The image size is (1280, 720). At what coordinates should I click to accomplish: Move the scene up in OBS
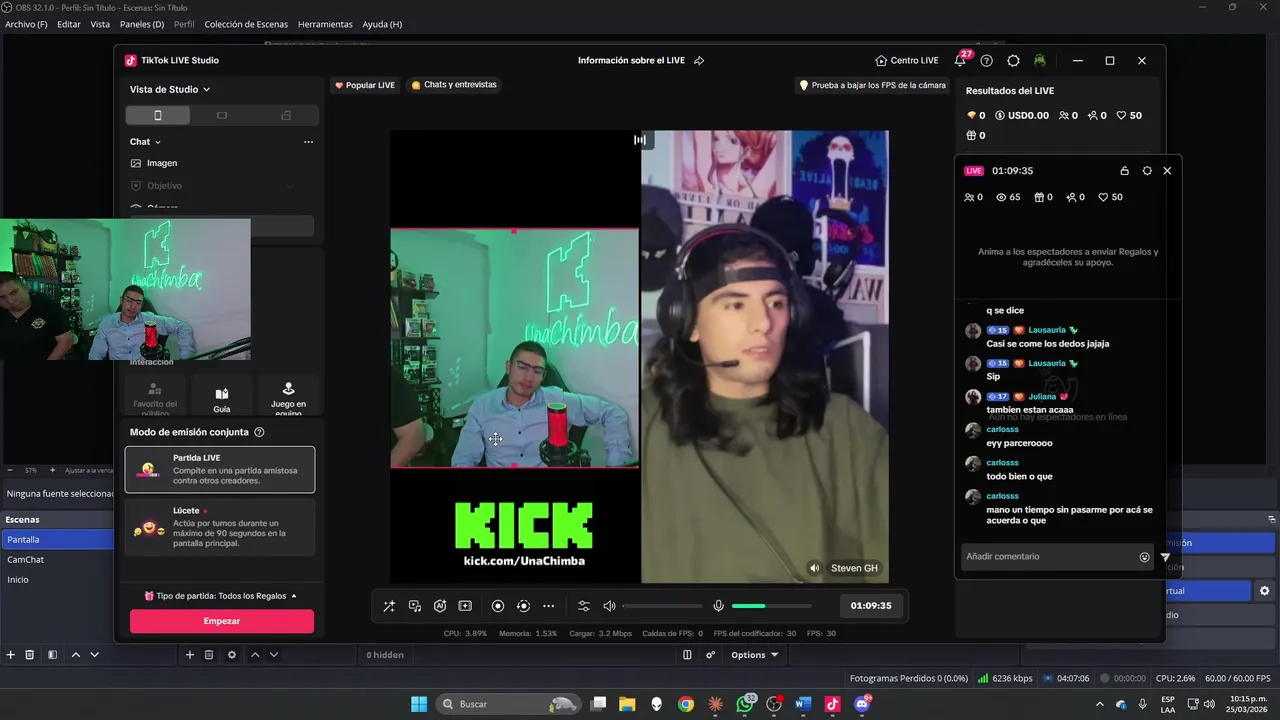[75, 655]
